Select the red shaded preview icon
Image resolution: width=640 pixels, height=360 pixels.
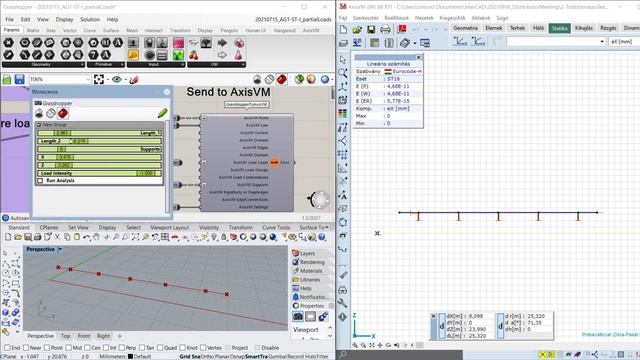tap(281, 79)
